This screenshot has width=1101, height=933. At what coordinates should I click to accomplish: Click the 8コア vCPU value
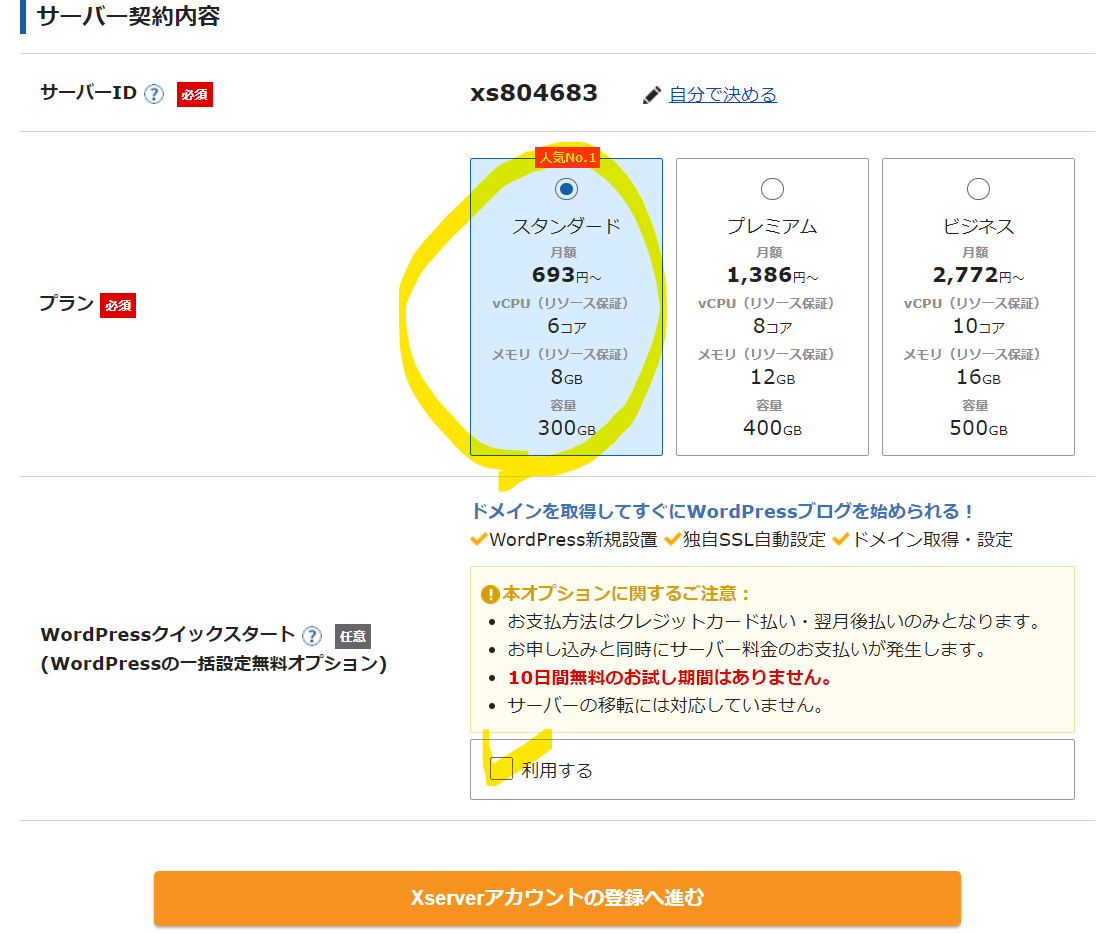click(x=772, y=326)
